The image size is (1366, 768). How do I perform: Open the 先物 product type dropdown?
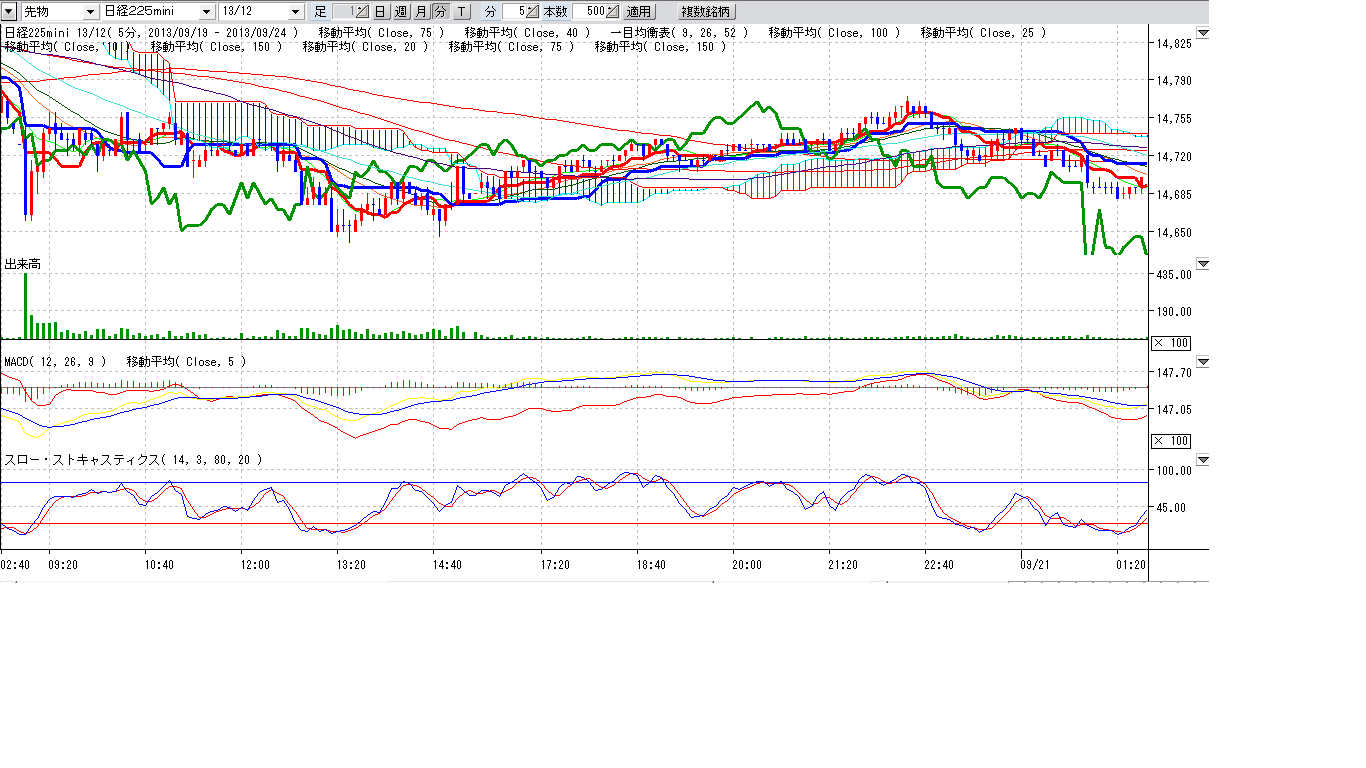[91, 12]
